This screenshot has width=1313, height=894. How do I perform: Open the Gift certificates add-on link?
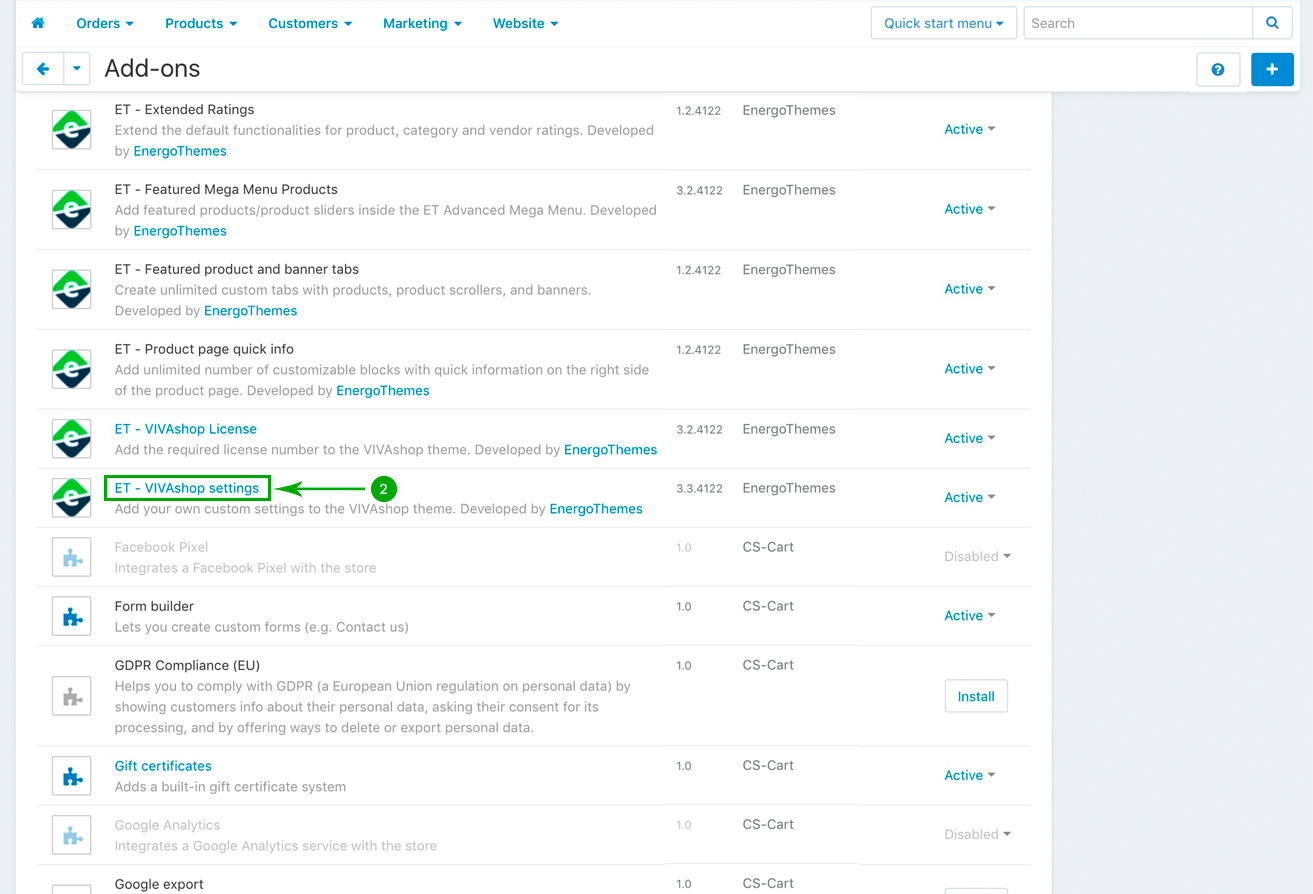point(163,766)
